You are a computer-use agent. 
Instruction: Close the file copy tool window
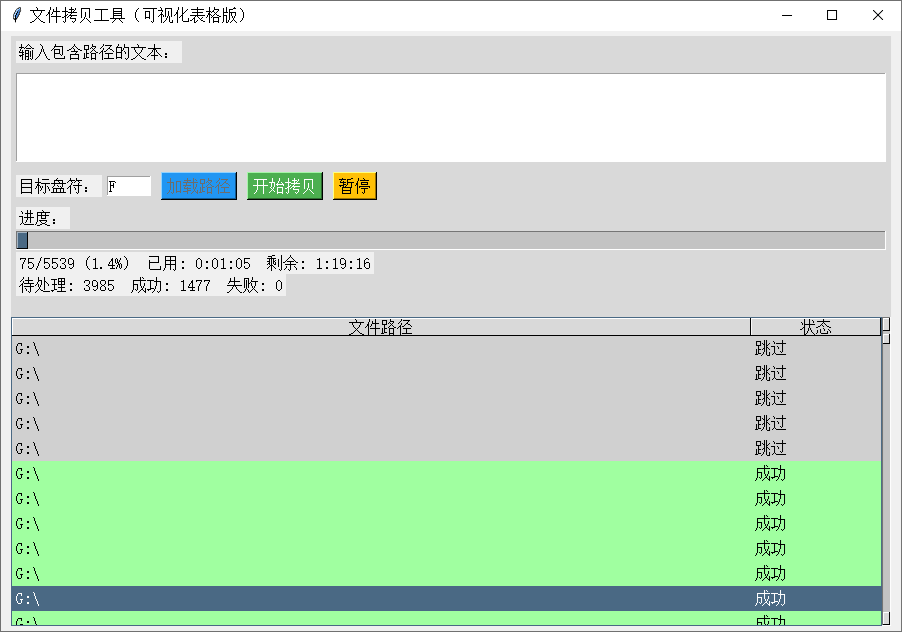pyautogui.click(x=878, y=16)
